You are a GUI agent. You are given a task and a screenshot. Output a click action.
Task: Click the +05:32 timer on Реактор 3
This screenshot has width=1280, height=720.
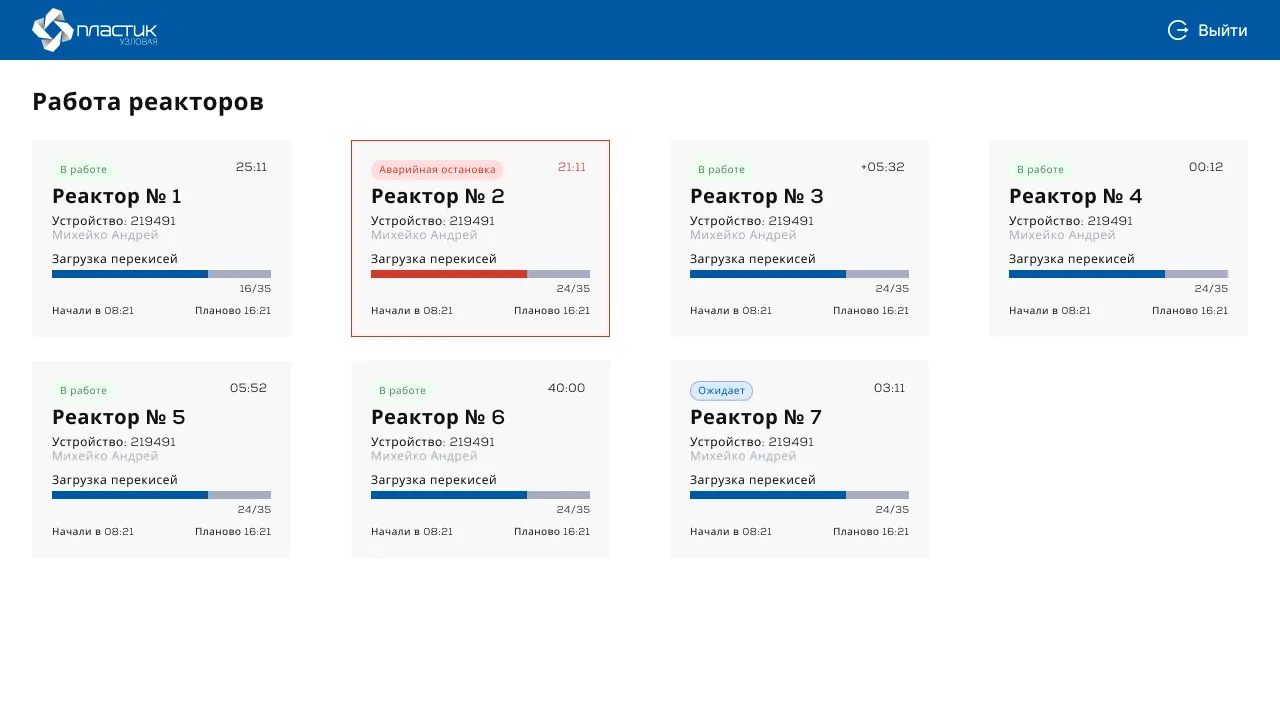point(882,167)
